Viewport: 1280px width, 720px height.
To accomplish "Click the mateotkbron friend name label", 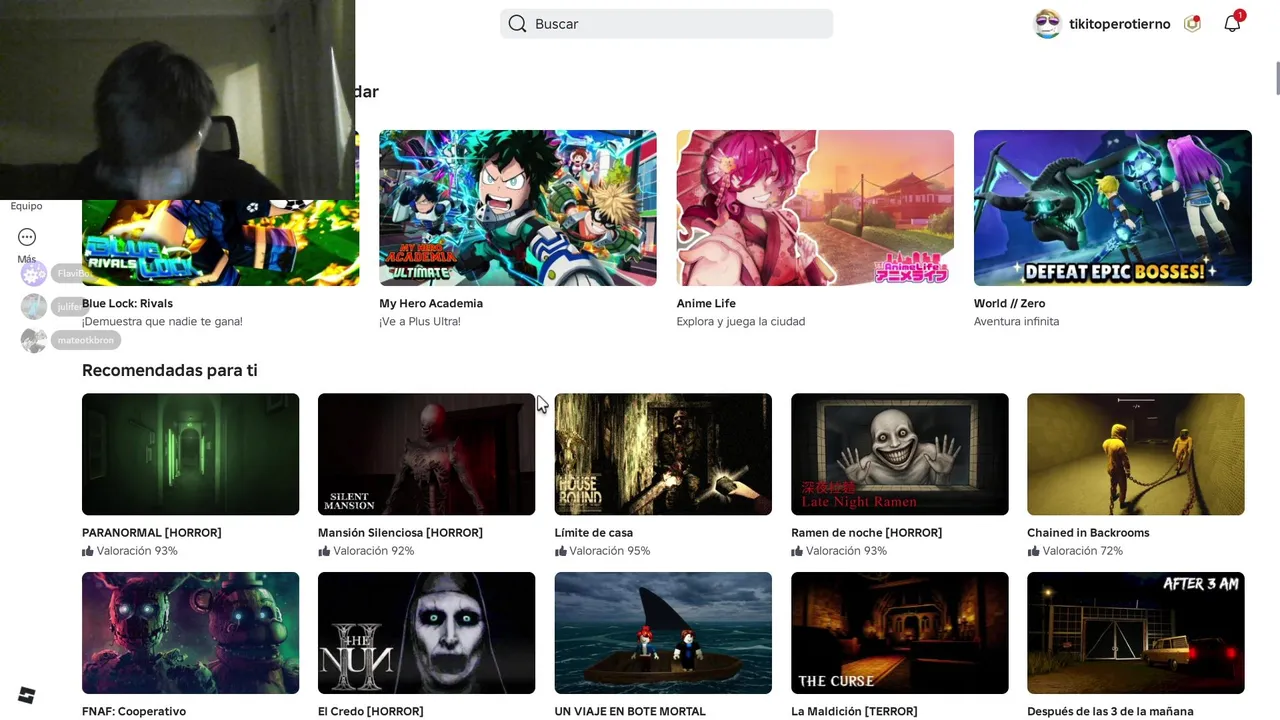I will pos(86,340).
